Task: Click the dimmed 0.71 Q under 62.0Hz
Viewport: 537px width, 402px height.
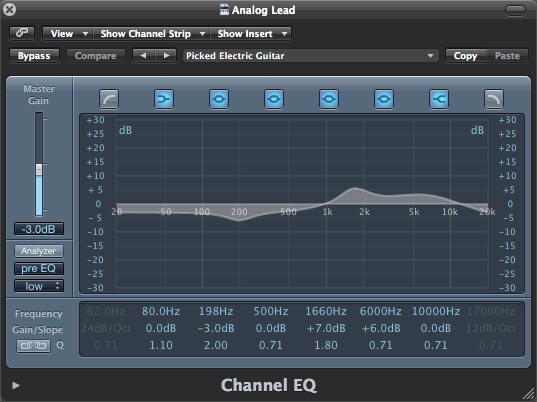Action: [106, 345]
